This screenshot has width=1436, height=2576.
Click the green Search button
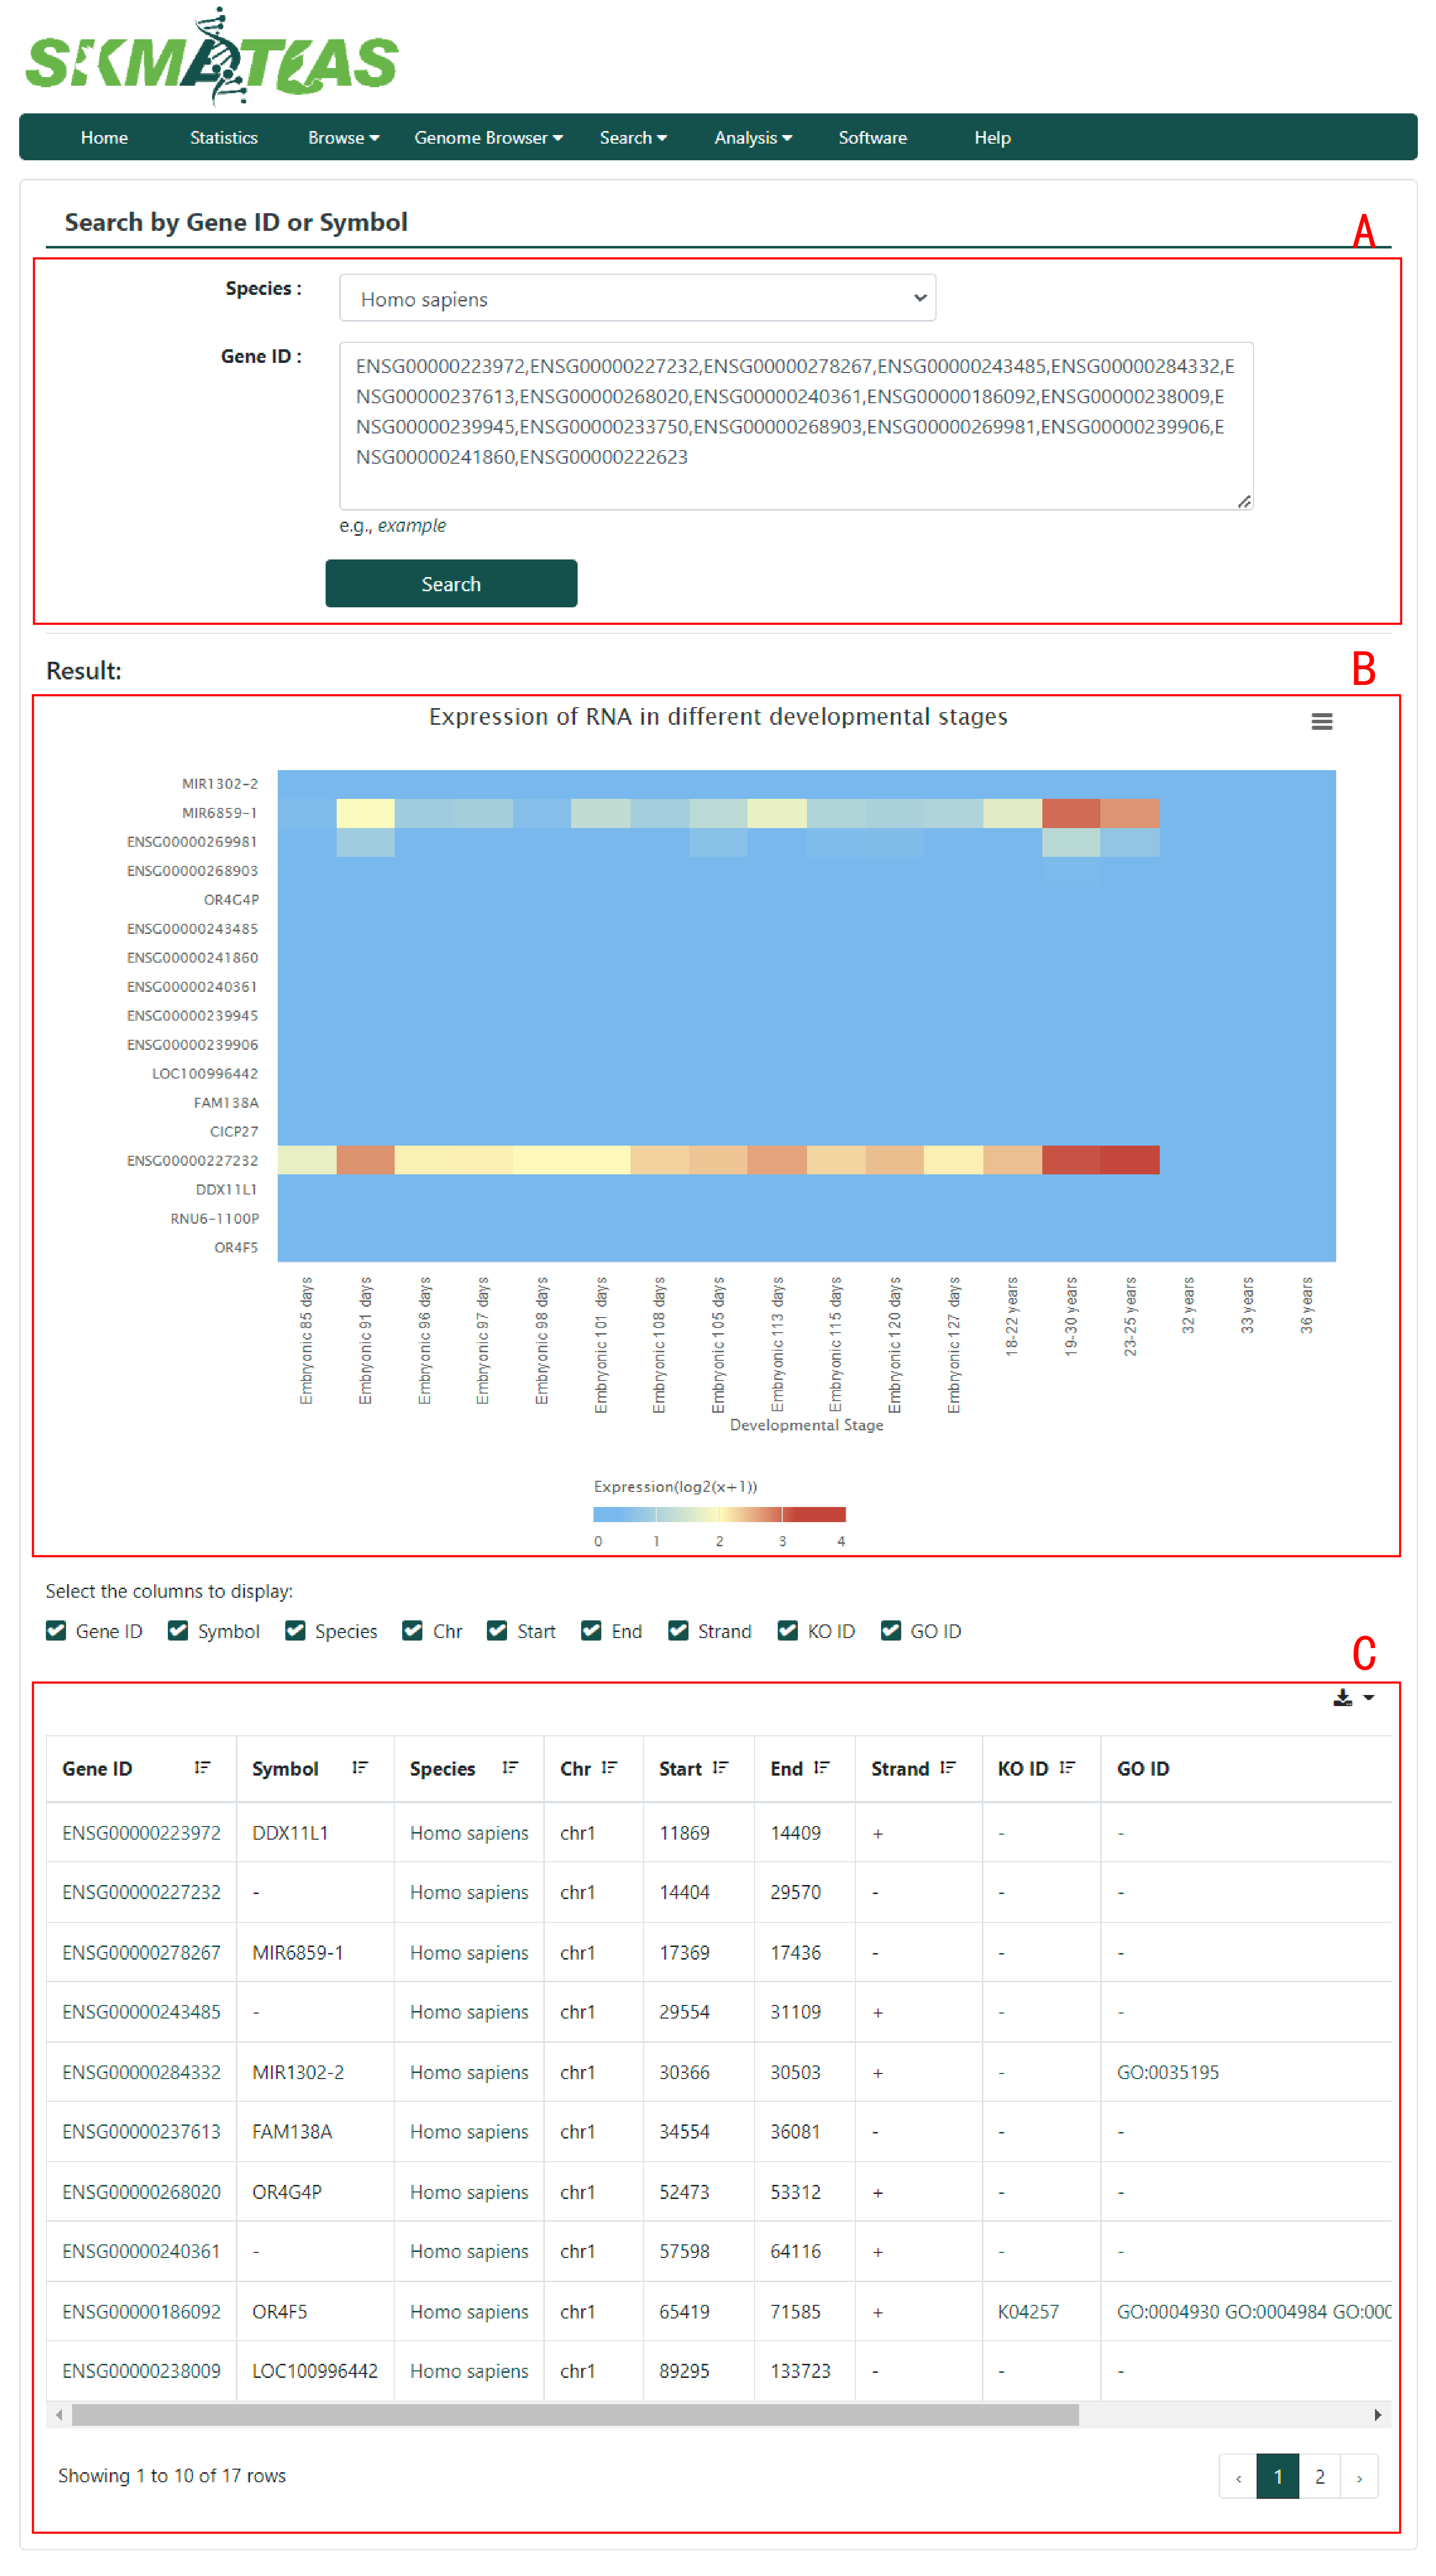(x=451, y=583)
